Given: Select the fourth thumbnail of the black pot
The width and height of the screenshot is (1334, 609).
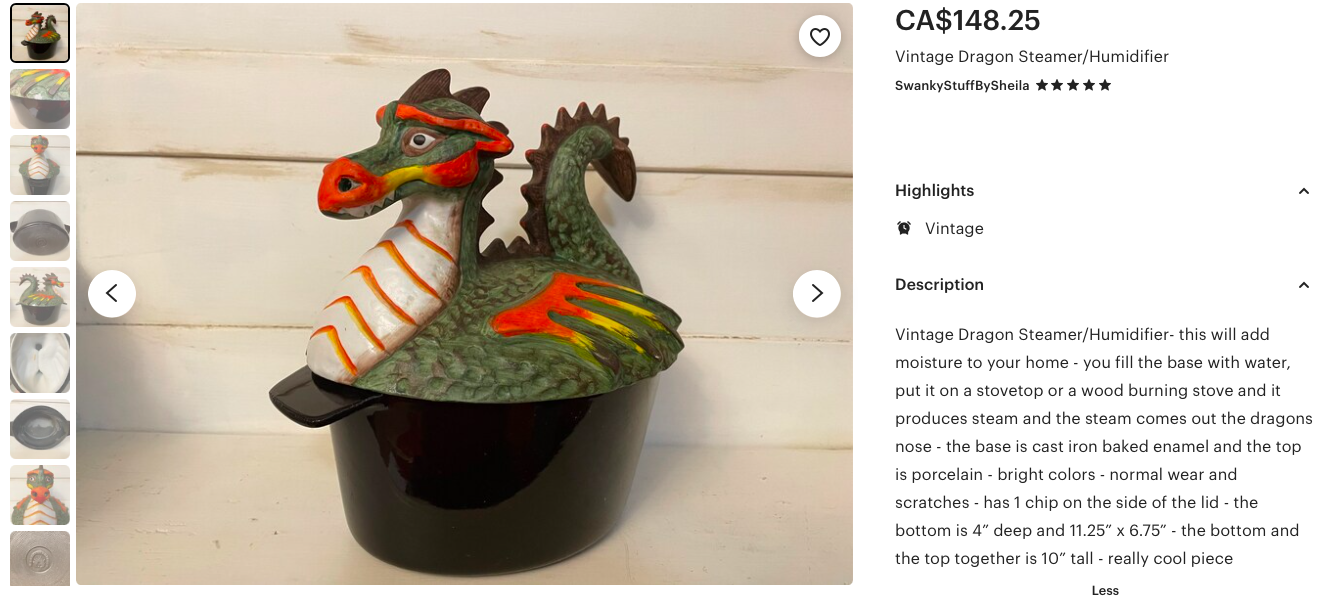Looking at the screenshot, I should pyautogui.click(x=40, y=231).
